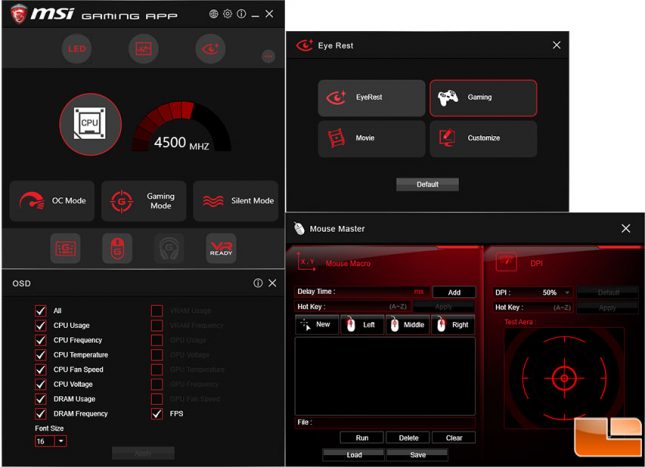This screenshot has height=467, width=645.
Task: Click the macro list area
Action: coord(385,376)
